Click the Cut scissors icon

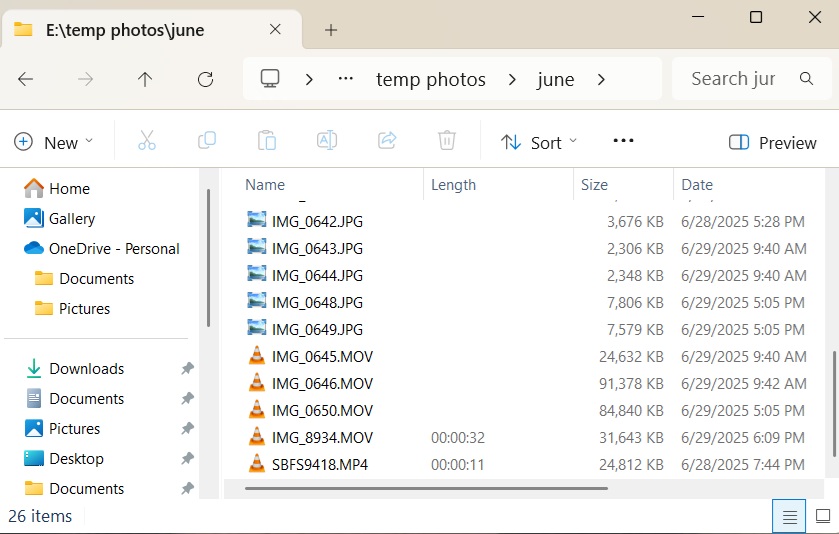[x=147, y=142]
